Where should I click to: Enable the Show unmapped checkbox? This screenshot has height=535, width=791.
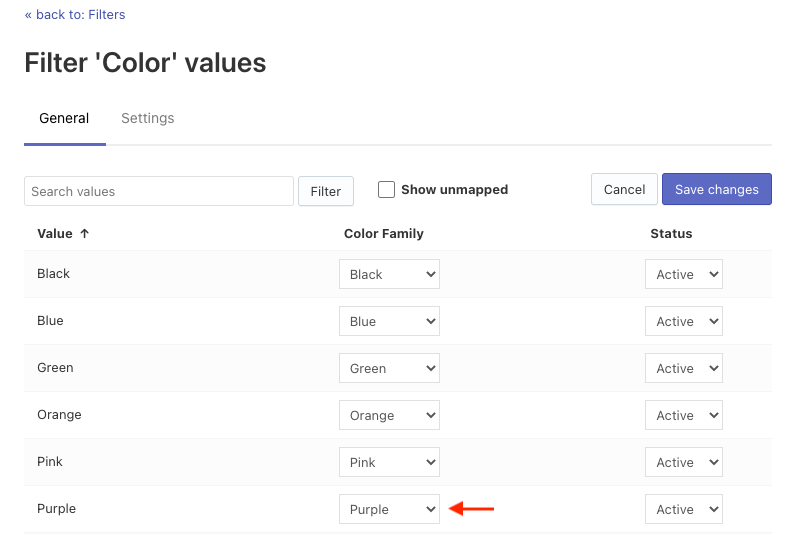(387, 190)
